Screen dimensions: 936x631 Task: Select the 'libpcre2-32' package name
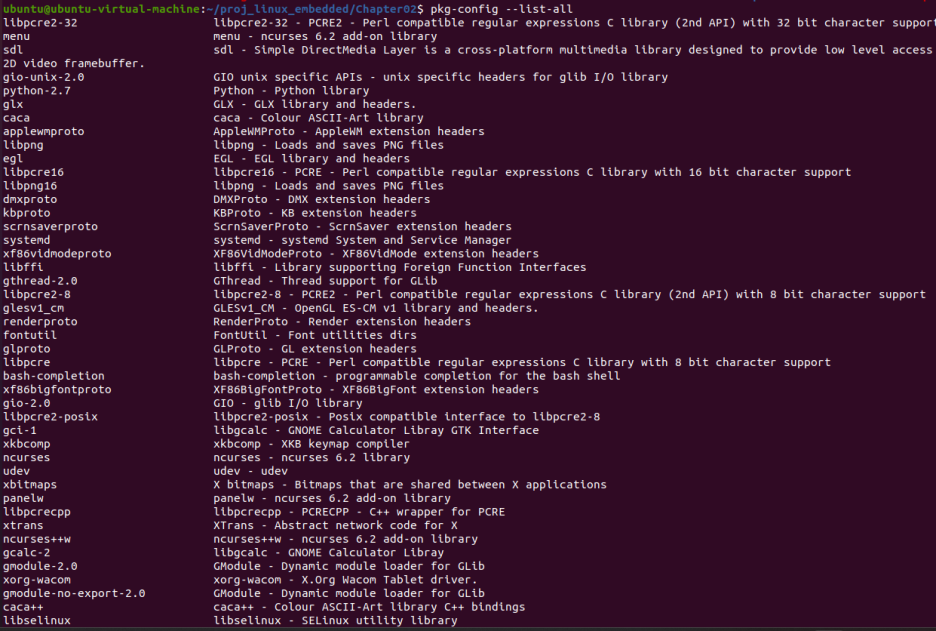(x=40, y=23)
